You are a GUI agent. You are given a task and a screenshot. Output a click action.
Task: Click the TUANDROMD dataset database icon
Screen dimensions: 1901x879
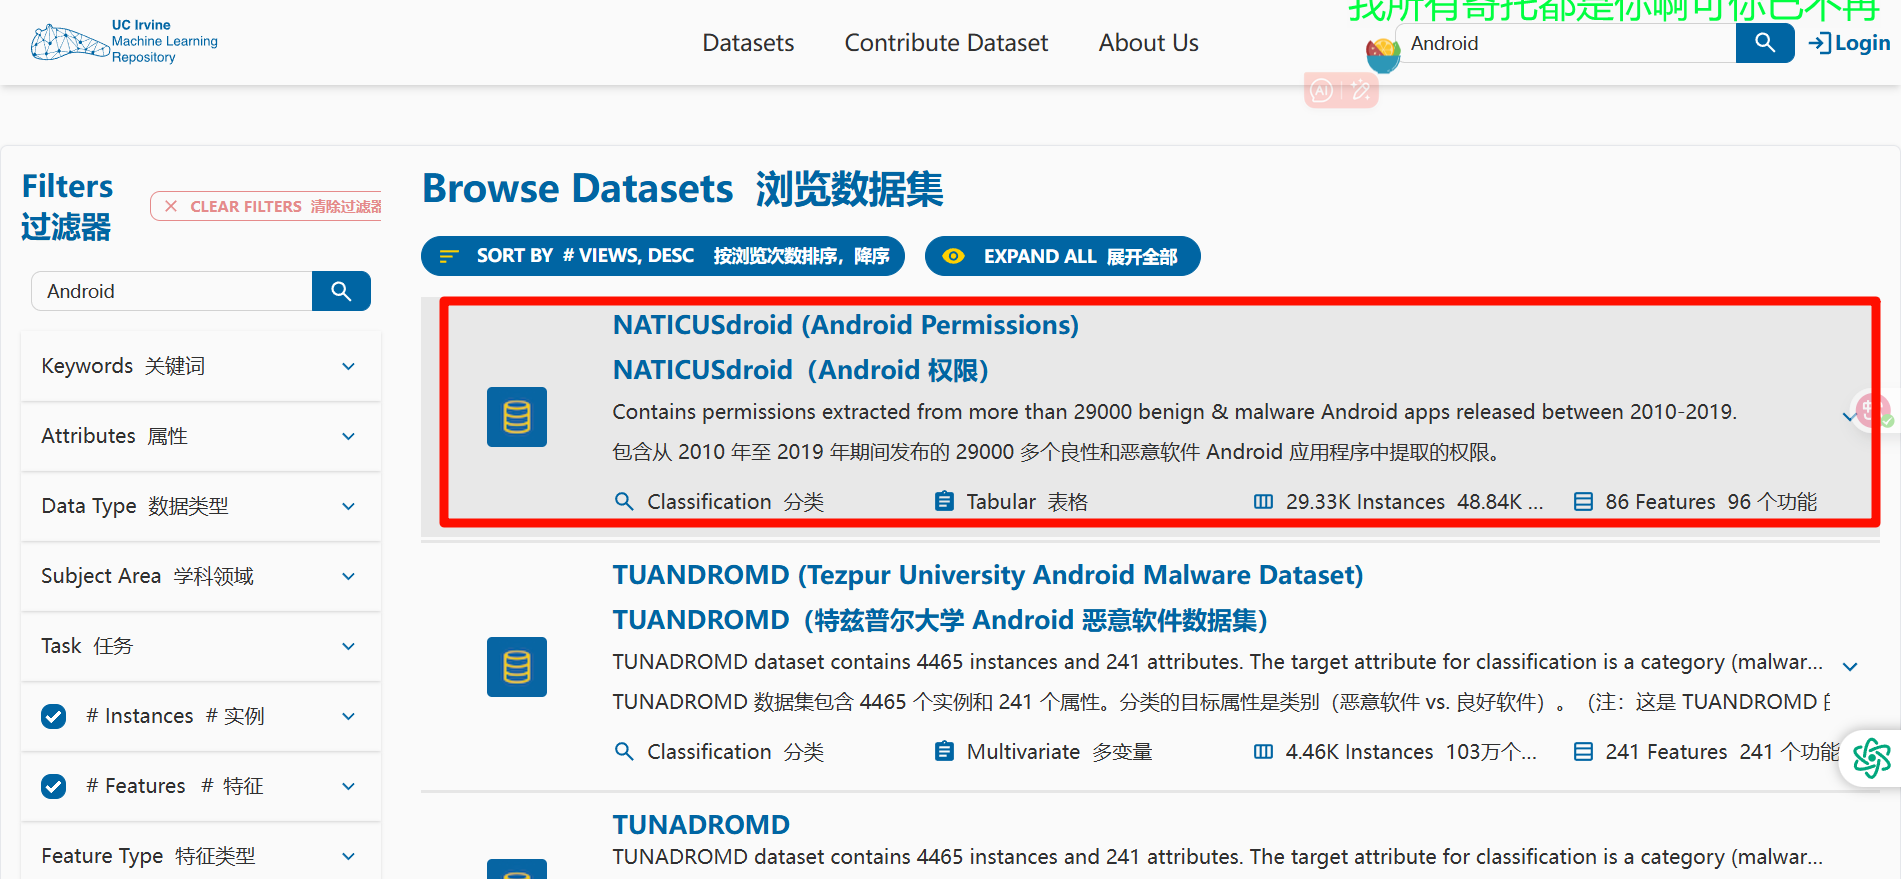tap(517, 667)
